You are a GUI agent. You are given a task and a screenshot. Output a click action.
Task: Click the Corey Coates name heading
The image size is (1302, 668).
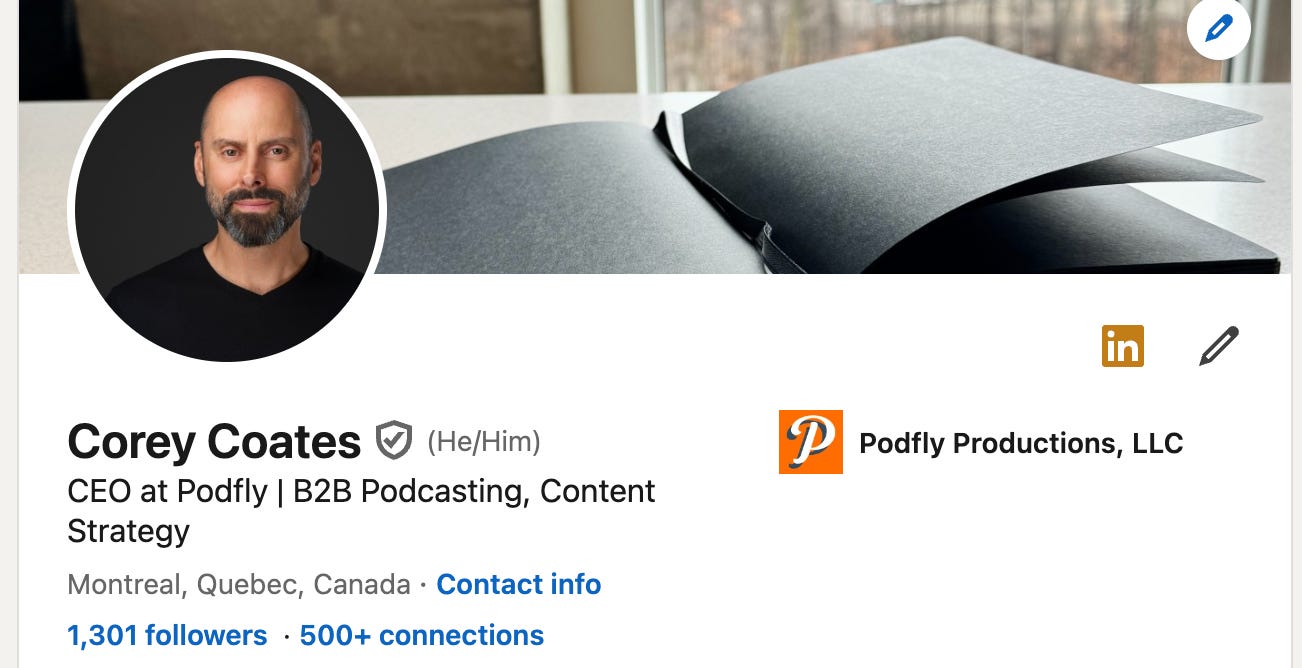click(x=214, y=441)
